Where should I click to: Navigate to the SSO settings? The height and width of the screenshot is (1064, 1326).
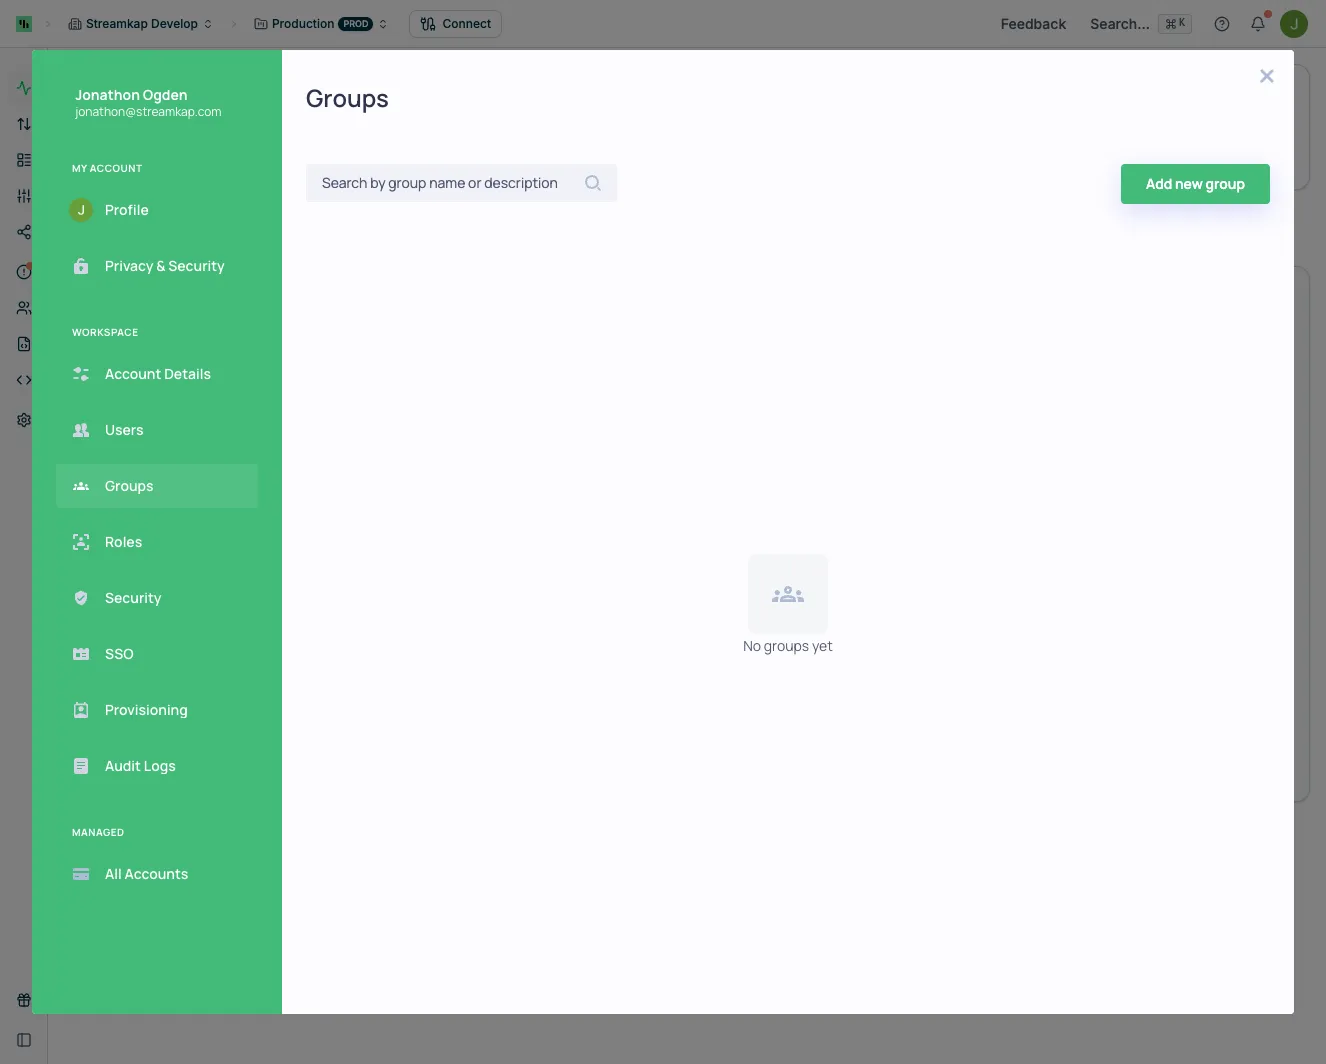(x=157, y=654)
